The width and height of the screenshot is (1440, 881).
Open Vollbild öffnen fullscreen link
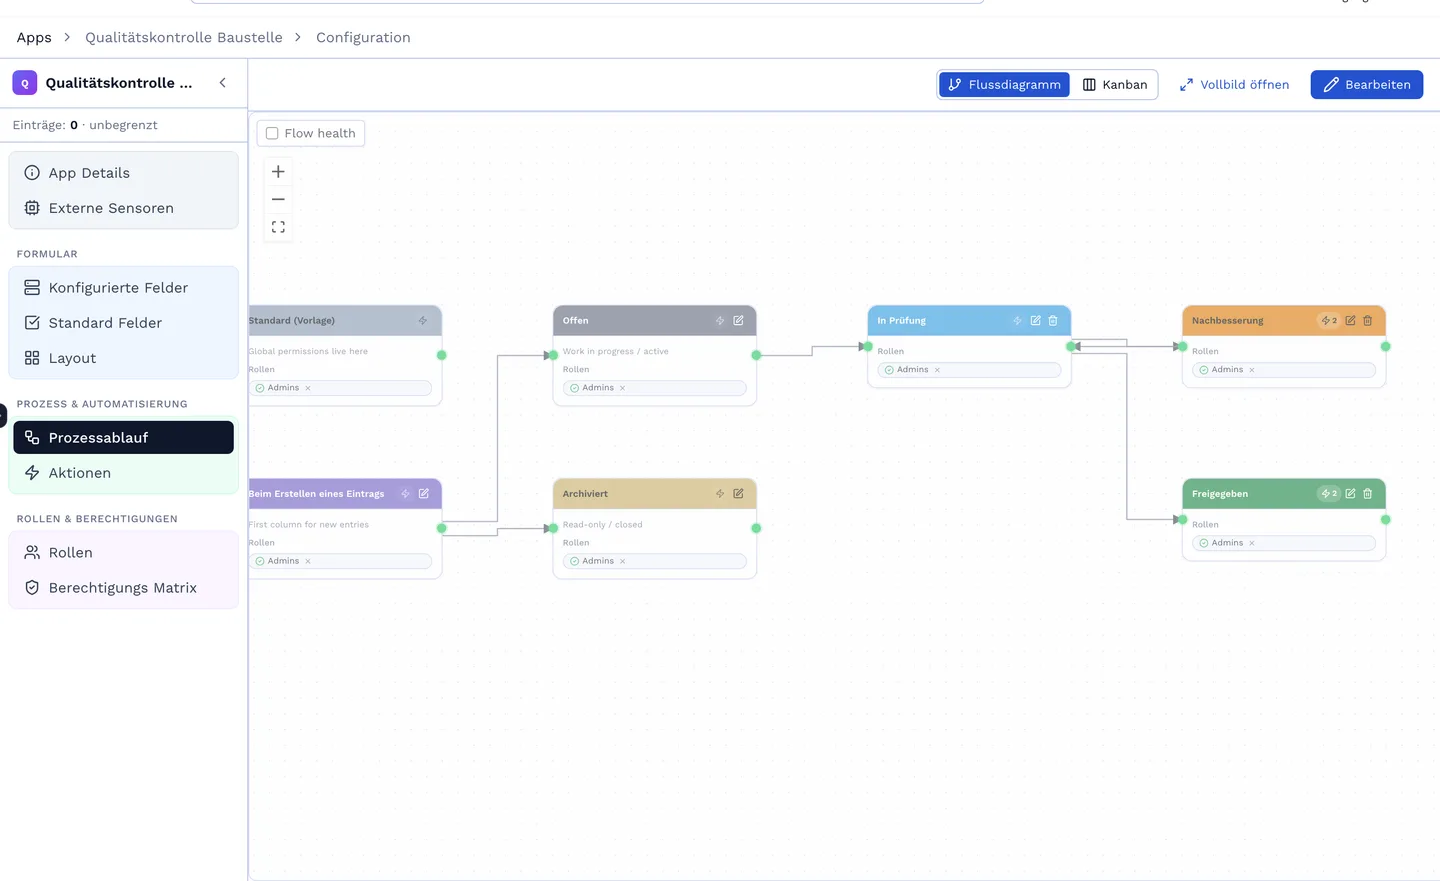click(1234, 84)
